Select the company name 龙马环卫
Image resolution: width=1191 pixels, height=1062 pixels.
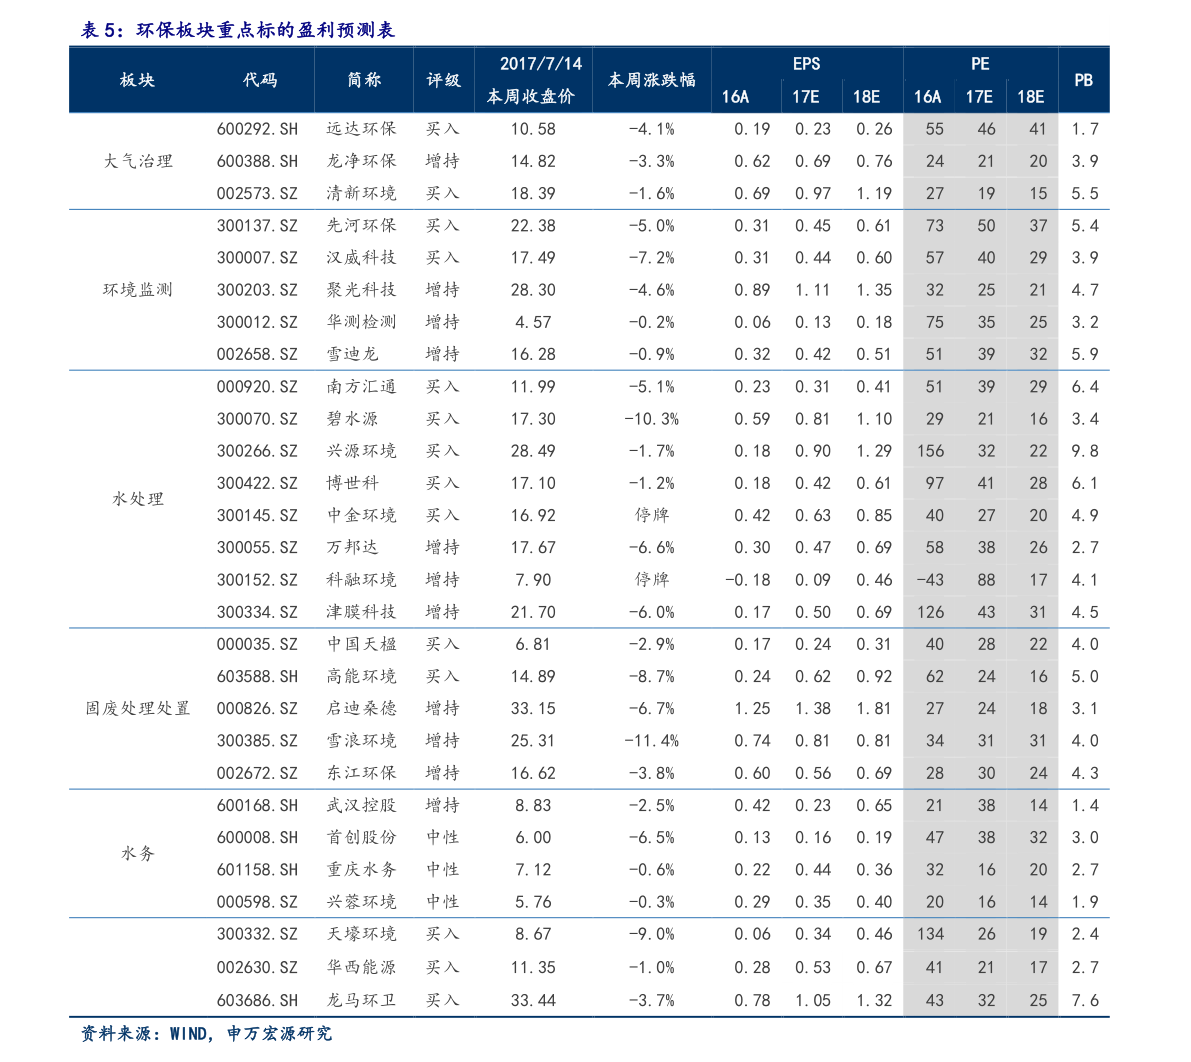click(361, 1000)
